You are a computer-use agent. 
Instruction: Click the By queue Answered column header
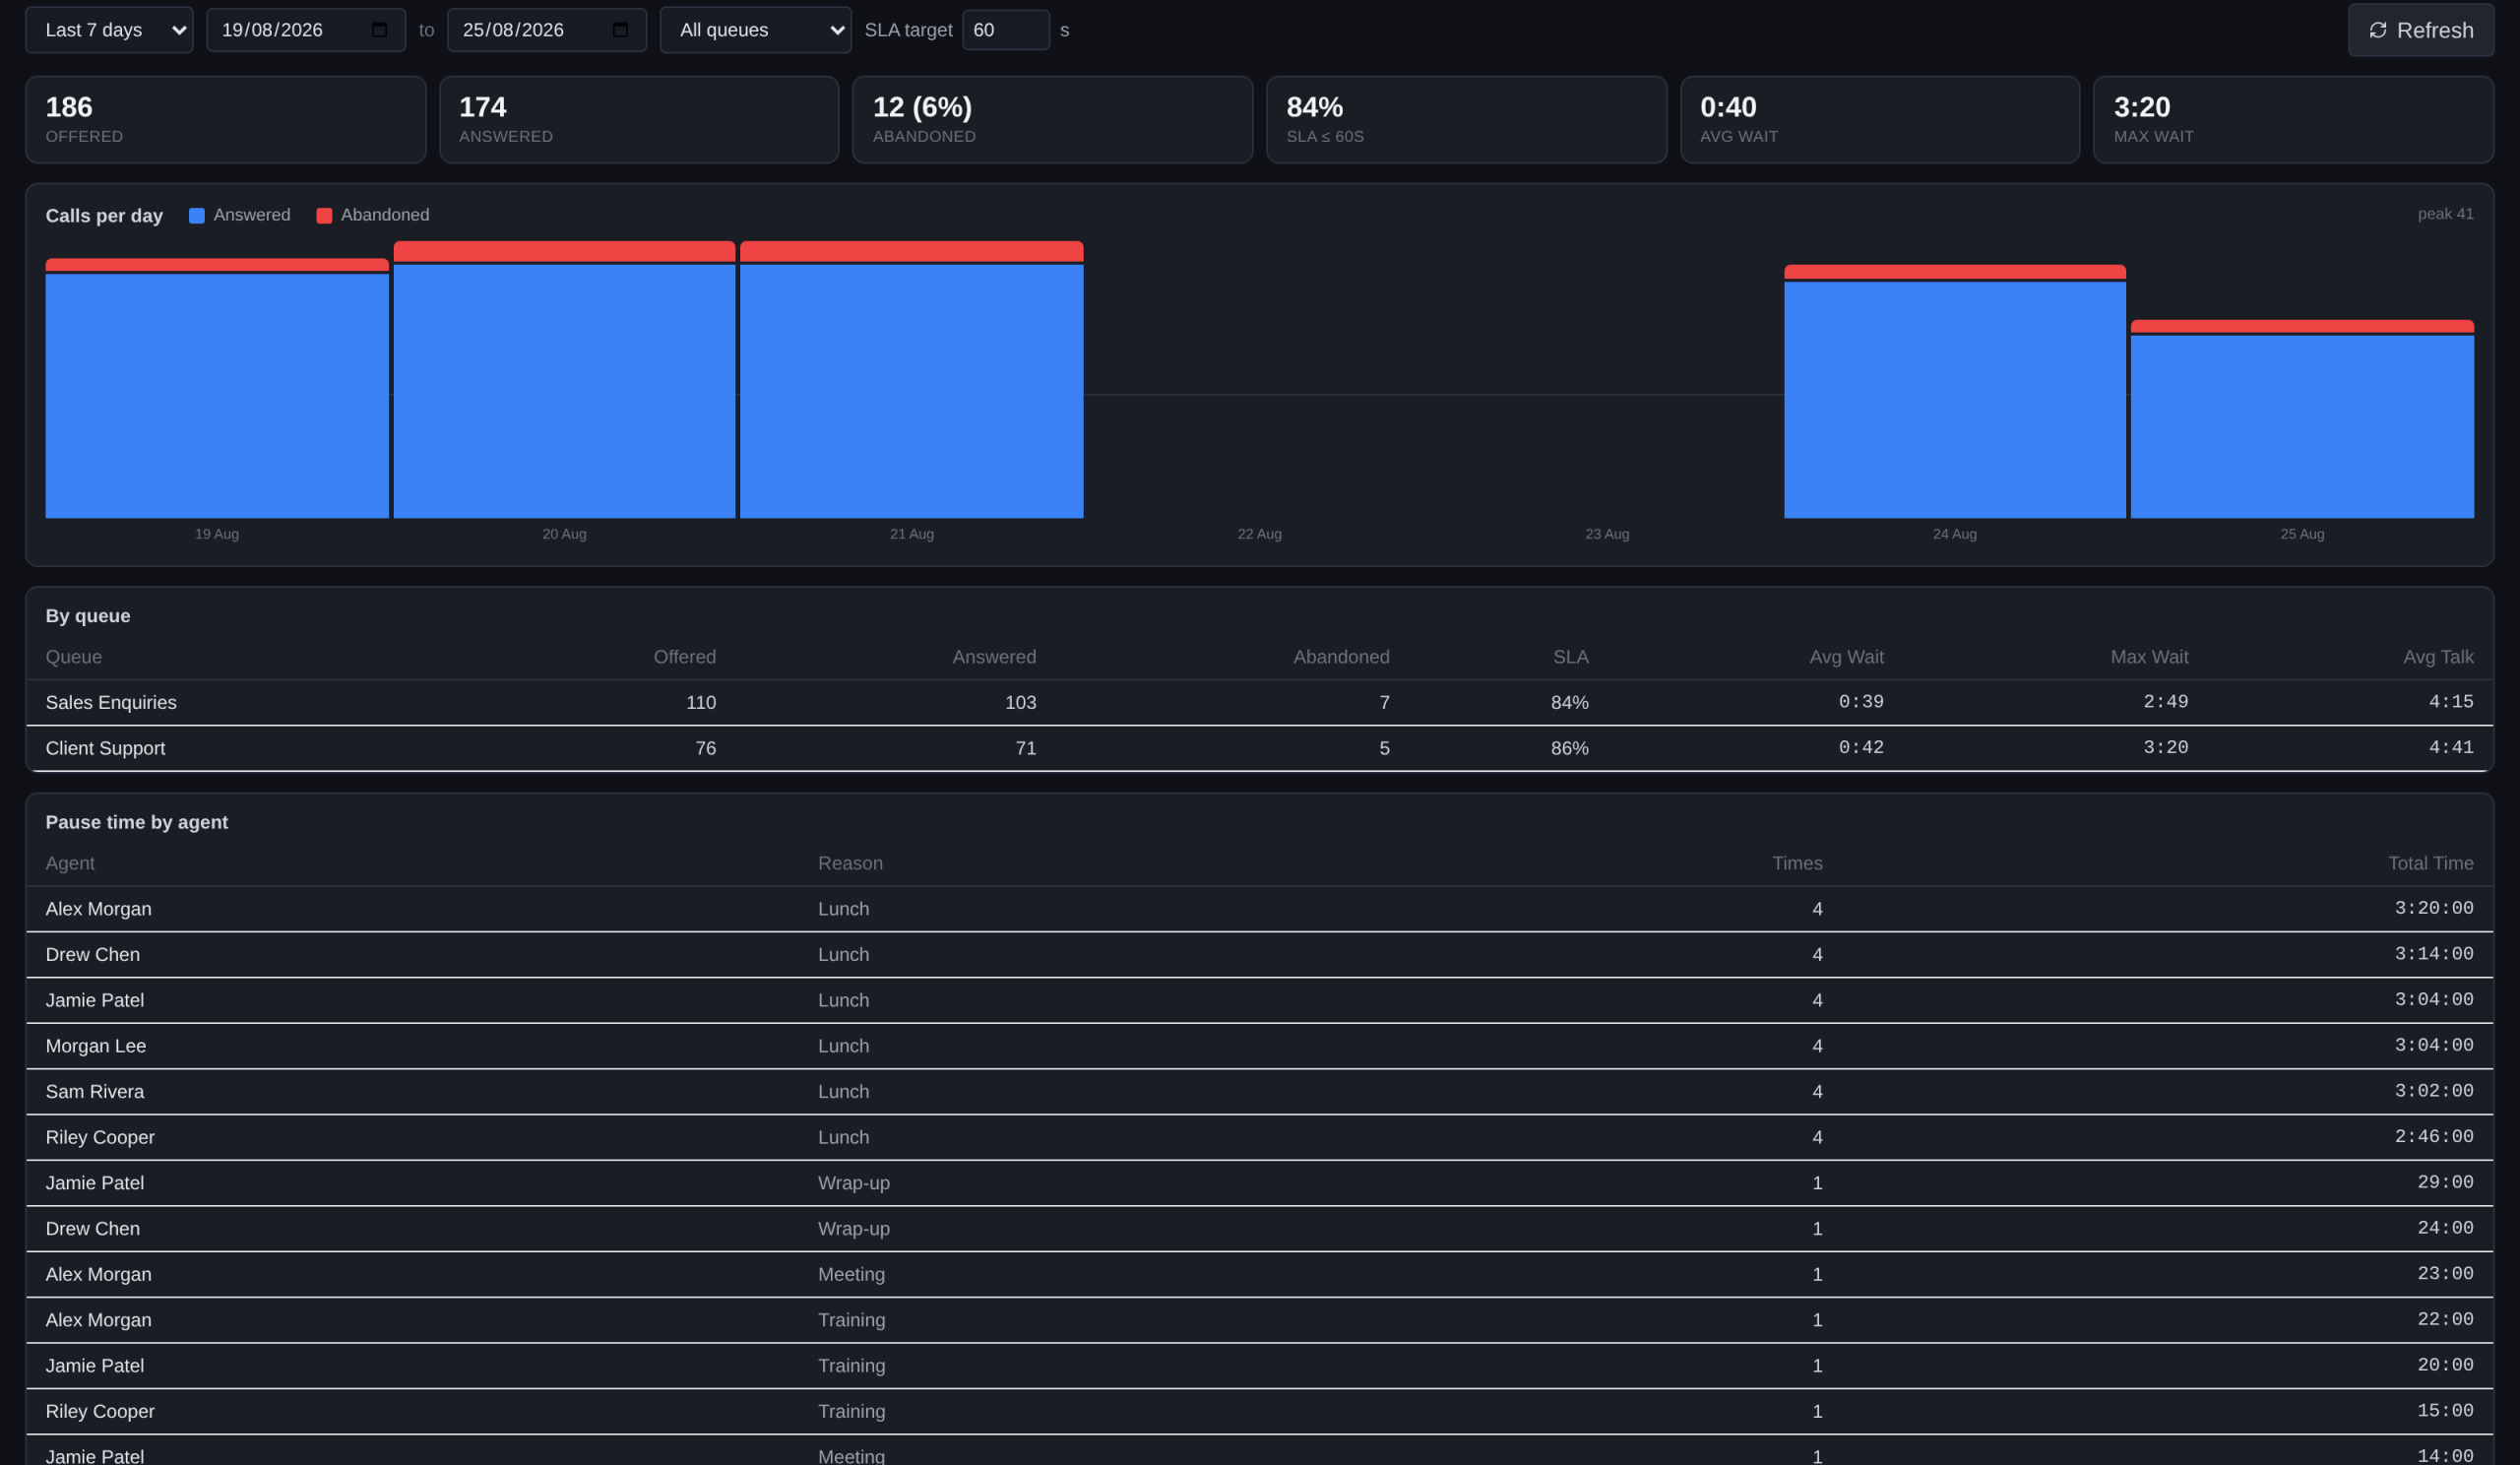[x=994, y=657]
